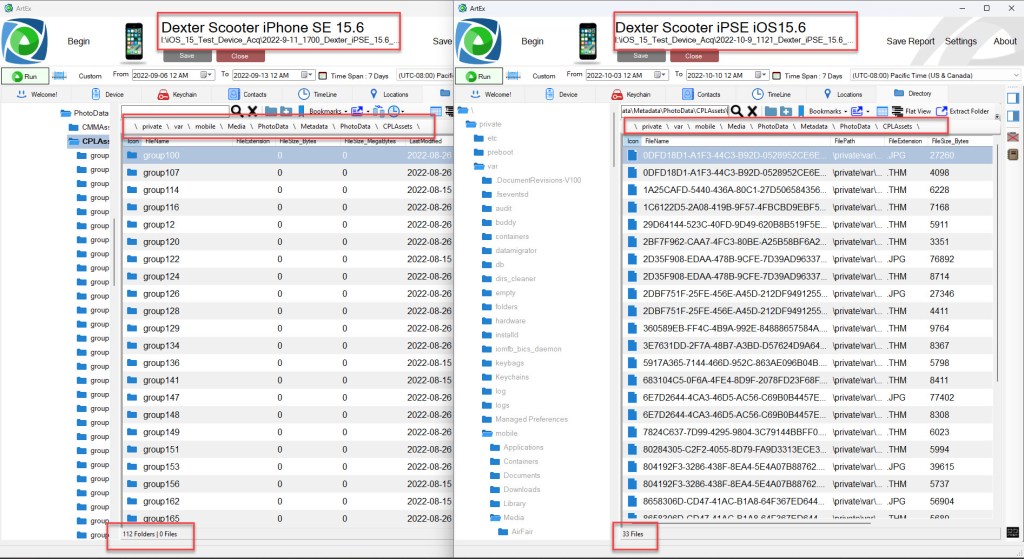
Task: Open the From date picker in left window
Action: (207, 75)
